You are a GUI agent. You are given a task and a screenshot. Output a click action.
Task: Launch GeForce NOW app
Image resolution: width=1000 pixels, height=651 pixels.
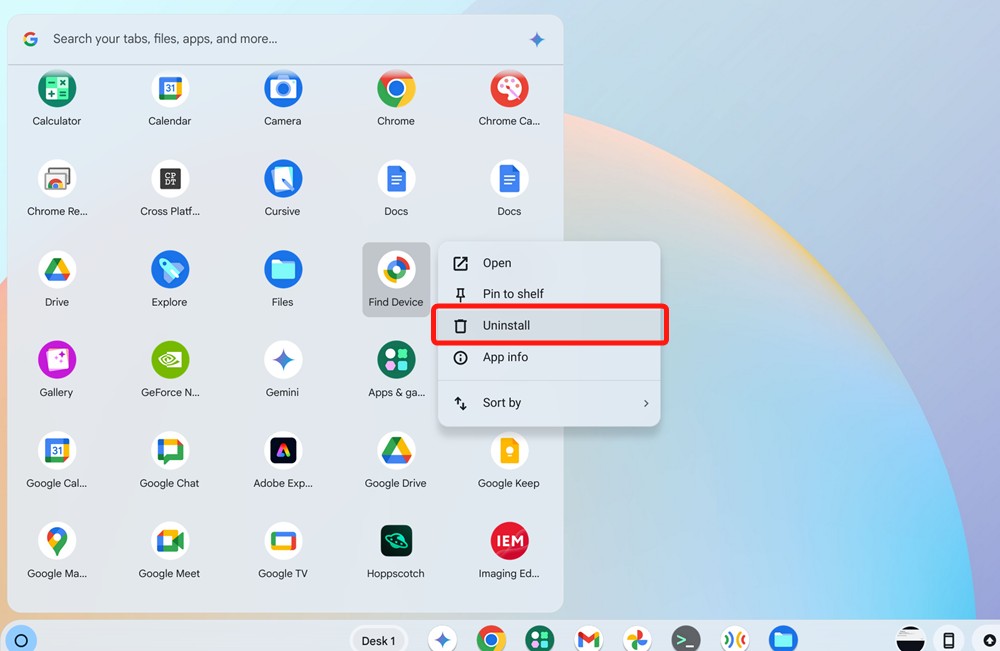170,360
